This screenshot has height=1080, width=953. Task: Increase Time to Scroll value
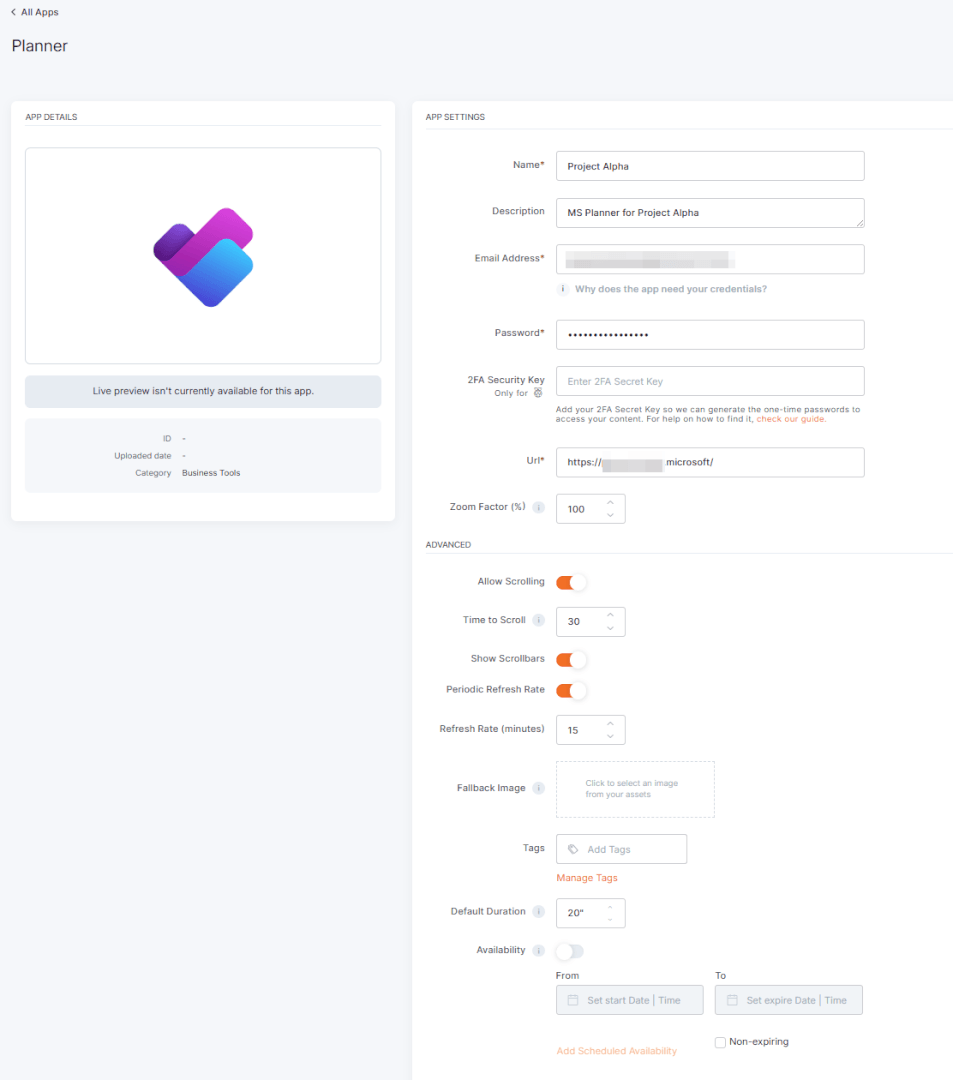click(610, 615)
